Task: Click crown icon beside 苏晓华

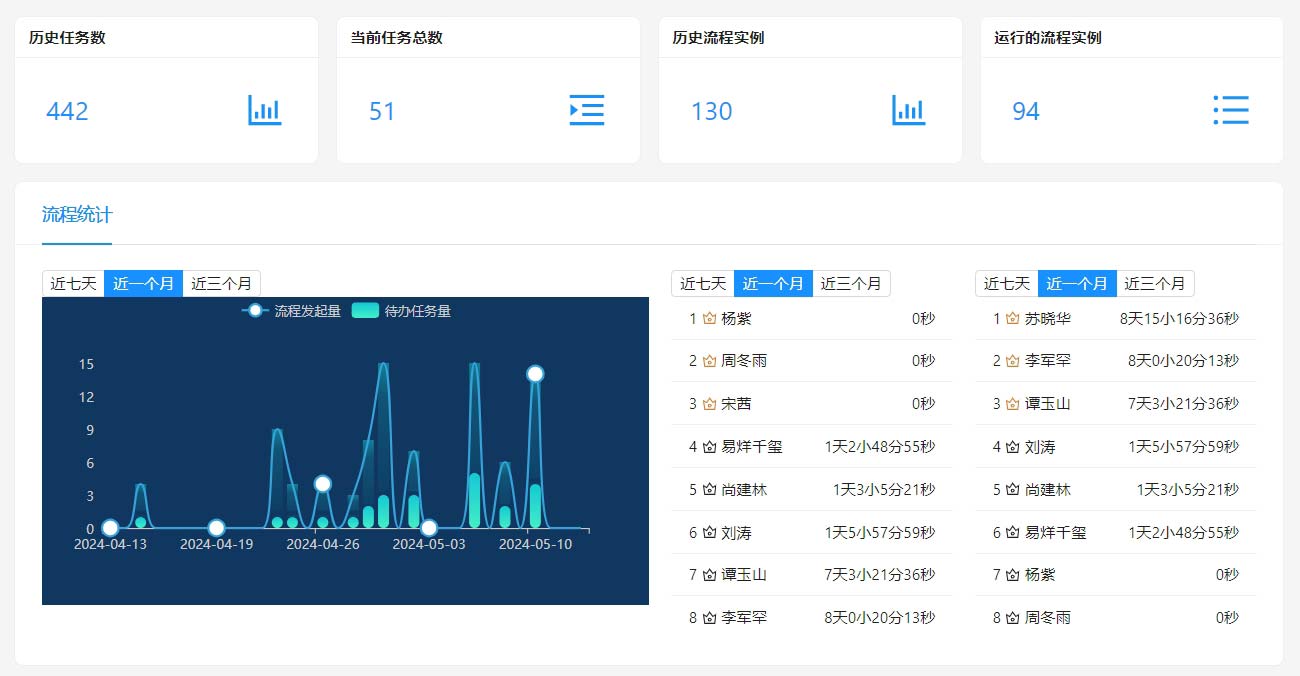Action: [x=1013, y=319]
